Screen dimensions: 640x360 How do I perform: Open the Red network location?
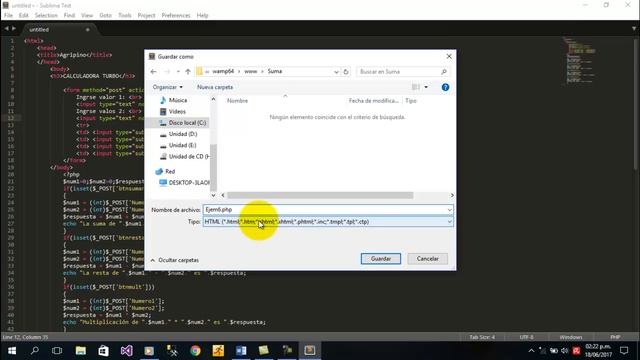(170, 171)
